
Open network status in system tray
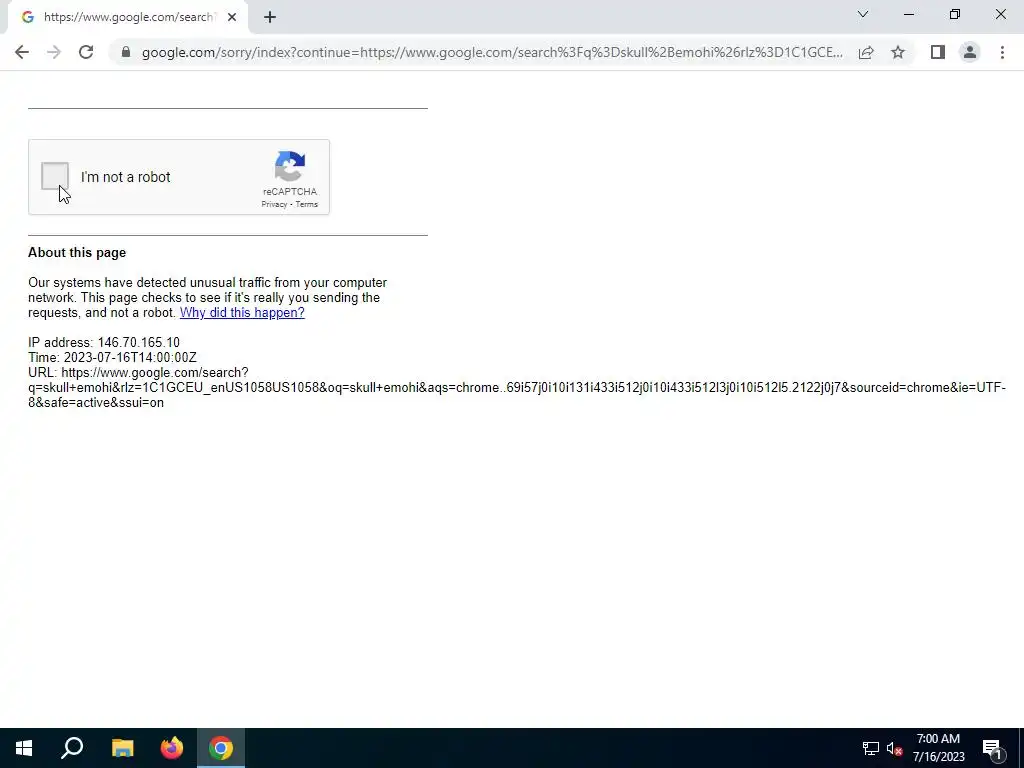pos(871,748)
